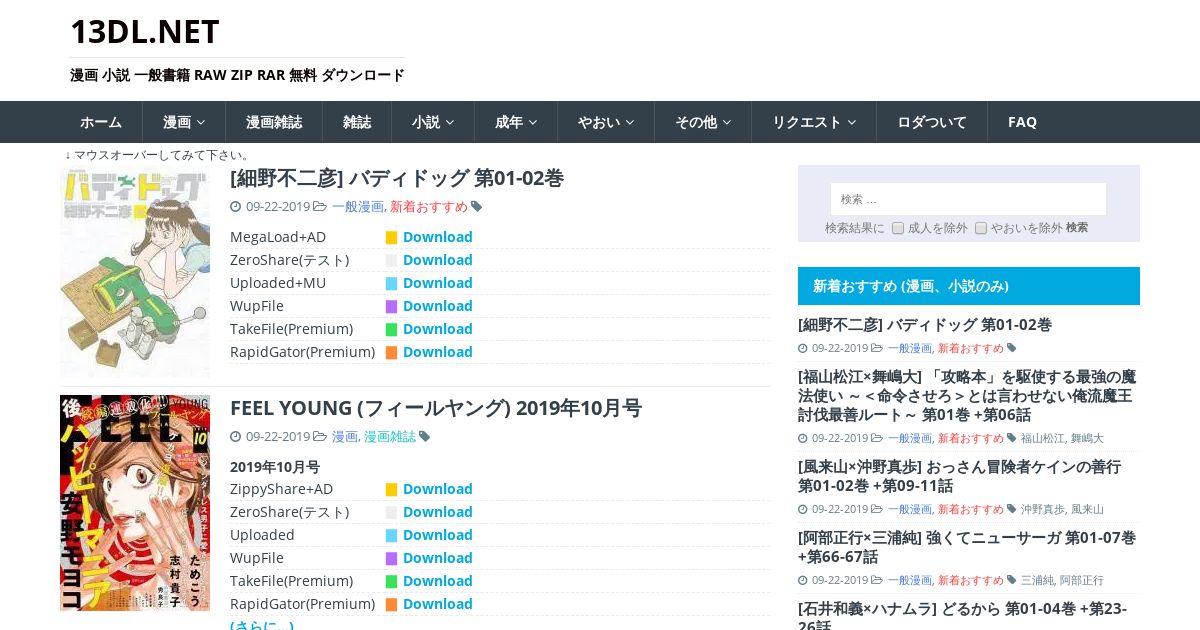Click tag icon after 漫画雑誌 in FEEL YOUNG post
Image resolution: width=1200 pixels, height=630 pixels.
point(425,437)
